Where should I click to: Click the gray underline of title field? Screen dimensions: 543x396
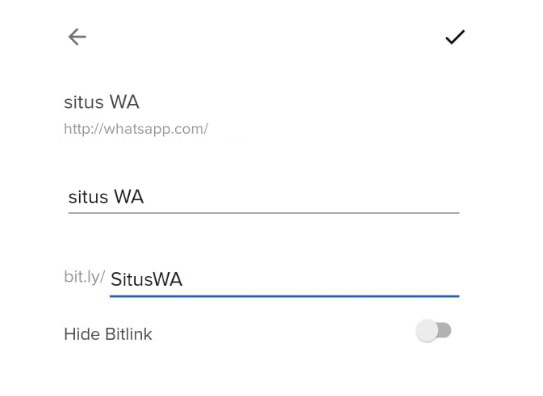tap(264, 213)
